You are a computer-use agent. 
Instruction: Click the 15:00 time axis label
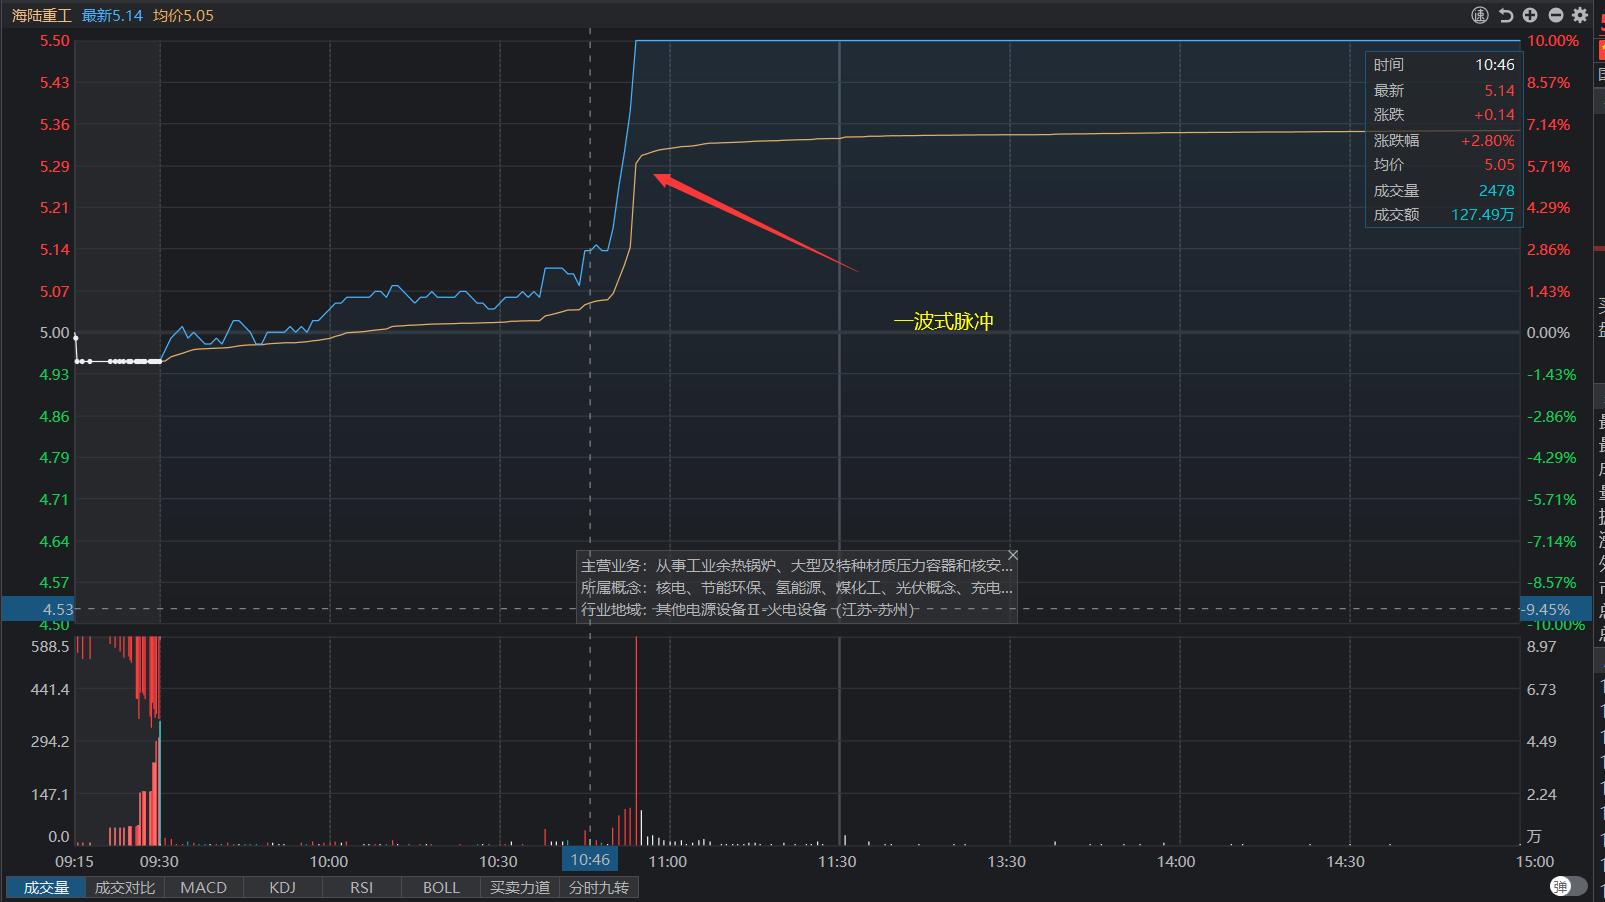(x=1535, y=862)
